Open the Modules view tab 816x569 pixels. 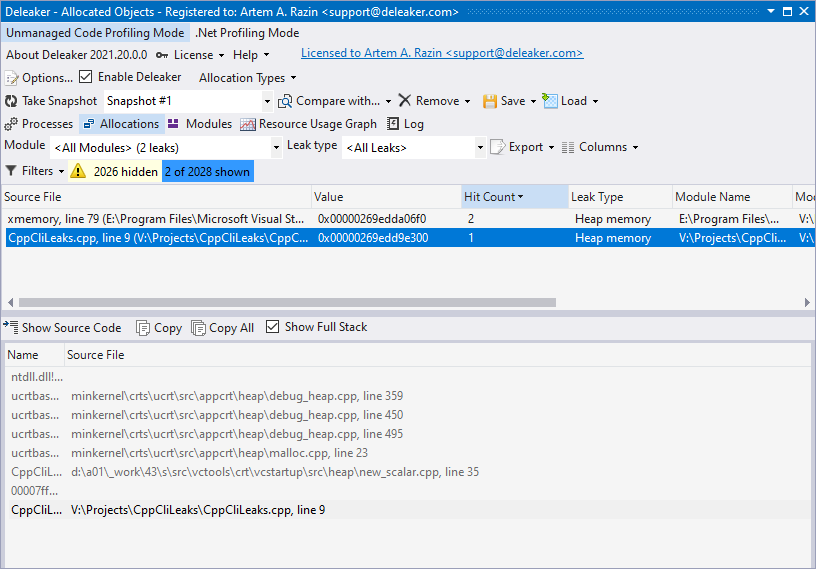click(200, 124)
